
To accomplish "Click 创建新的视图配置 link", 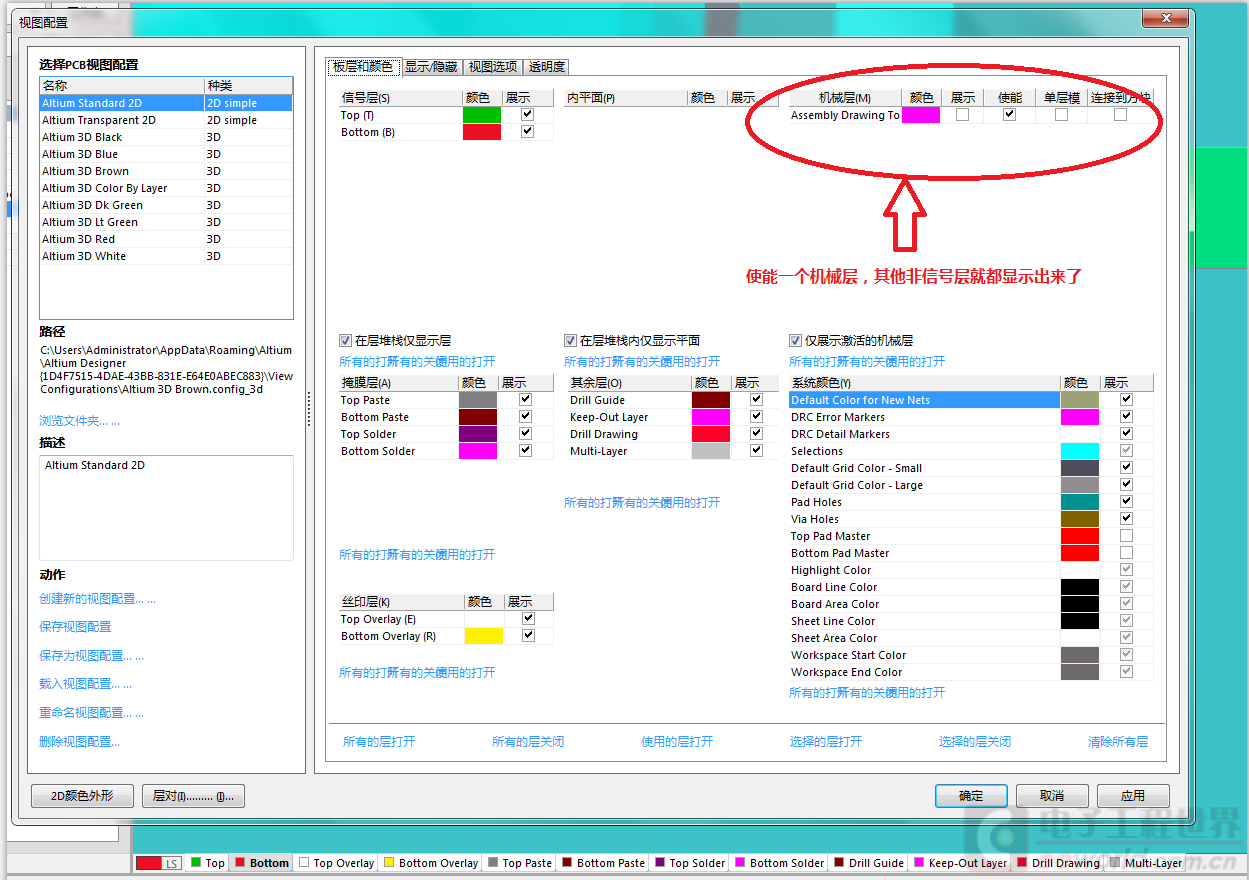I will (98, 599).
